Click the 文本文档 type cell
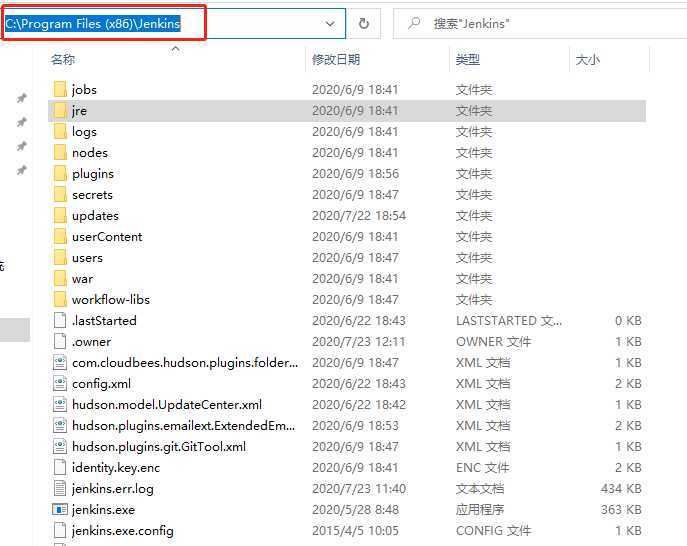Image resolution: width=687 pixels, height=546 pixels. [x=480, y=489]
